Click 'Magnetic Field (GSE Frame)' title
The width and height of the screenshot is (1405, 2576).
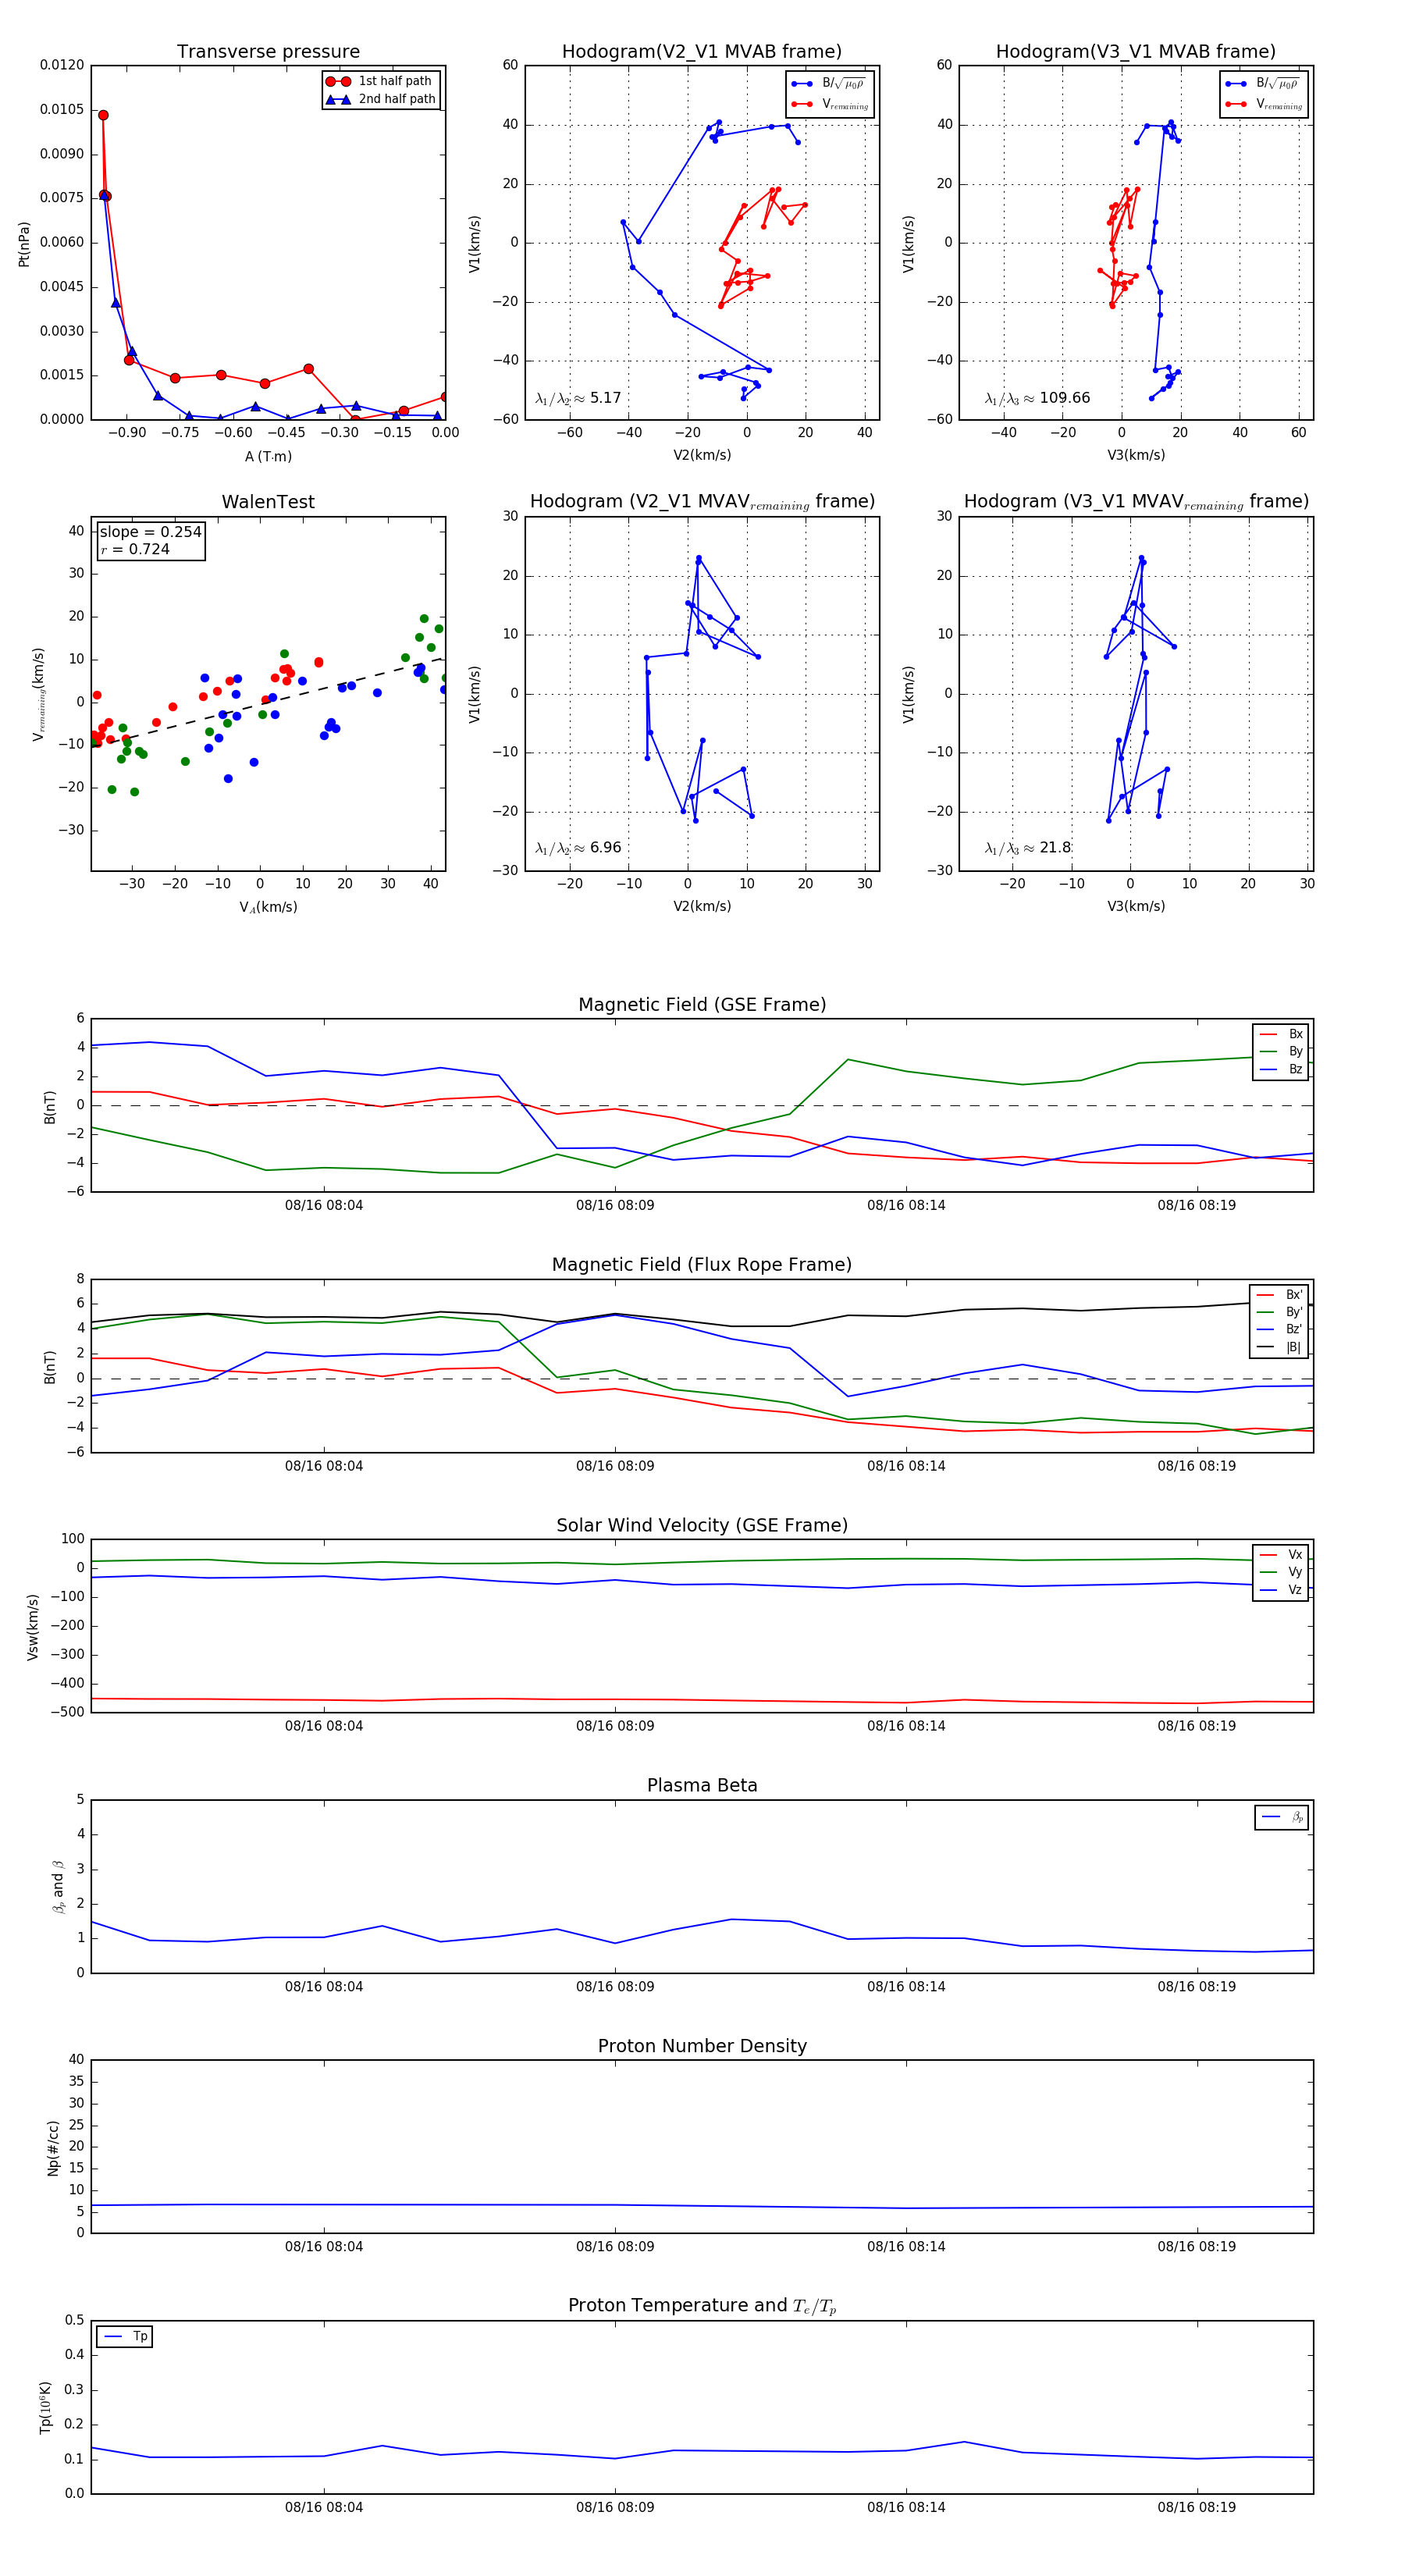click(x=702, y=1005)
